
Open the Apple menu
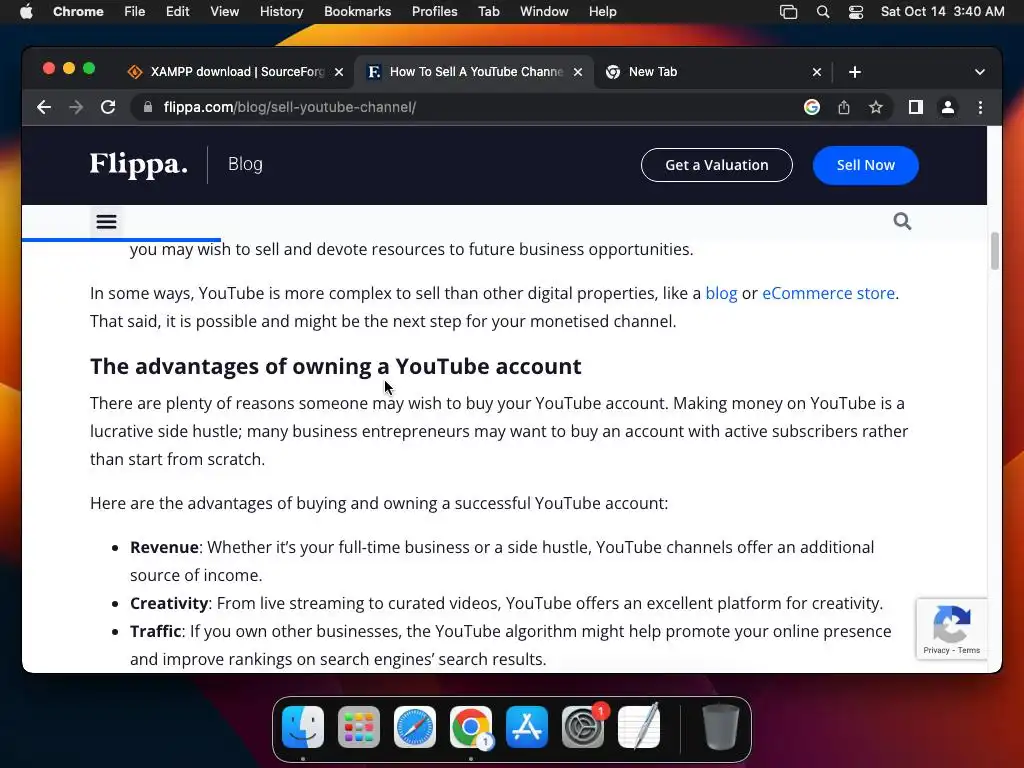point(26,12)
